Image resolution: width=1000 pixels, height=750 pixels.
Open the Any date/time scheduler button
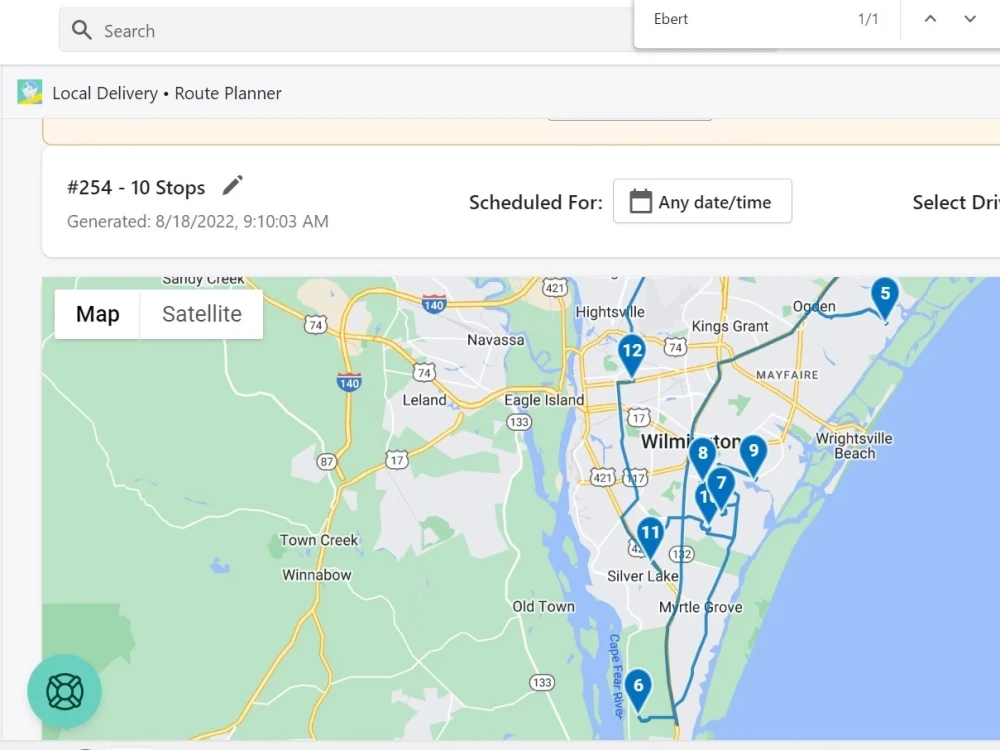[x=702, y=202]
